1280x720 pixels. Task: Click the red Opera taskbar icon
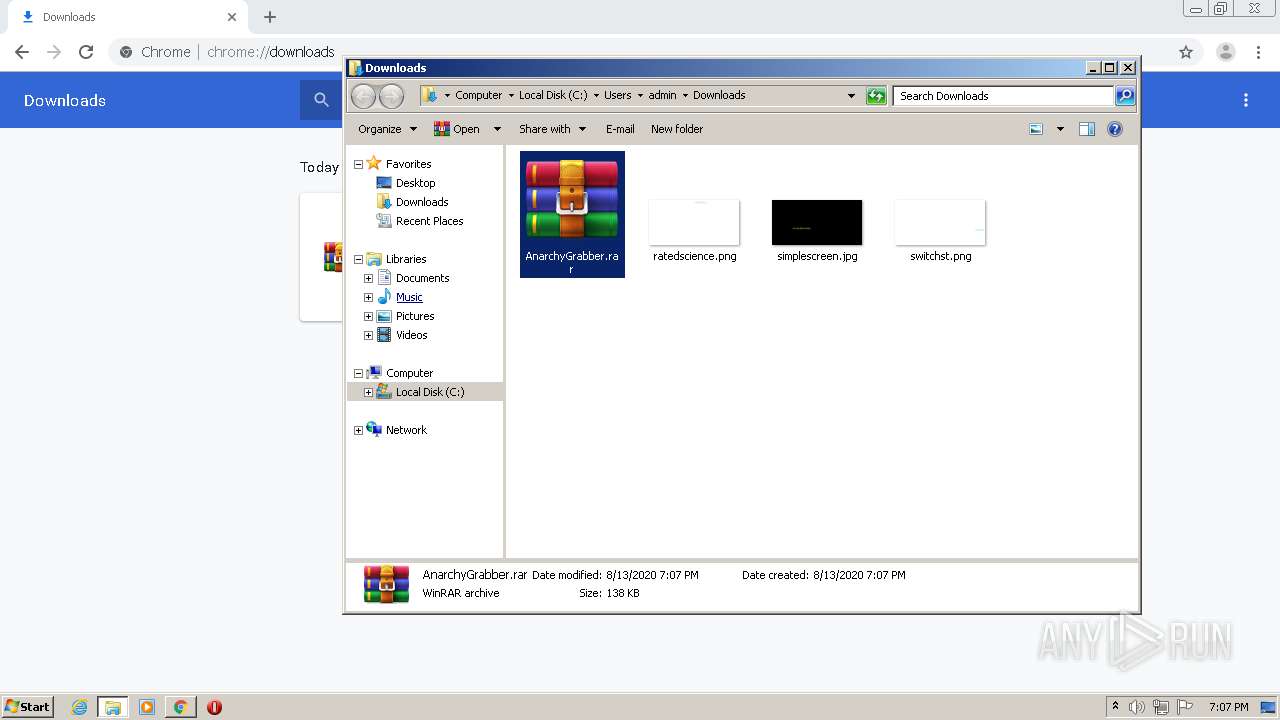(x=214, y=707)
